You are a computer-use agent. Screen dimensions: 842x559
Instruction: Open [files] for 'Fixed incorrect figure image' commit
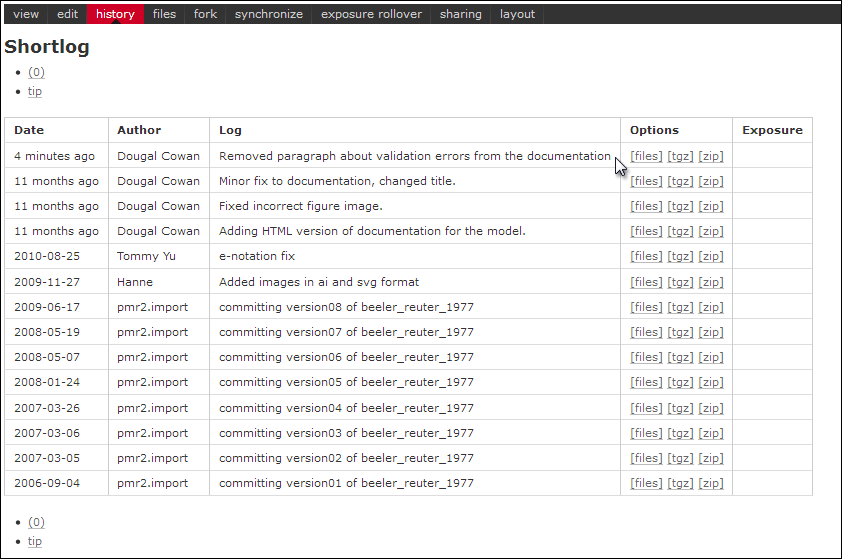646,206
